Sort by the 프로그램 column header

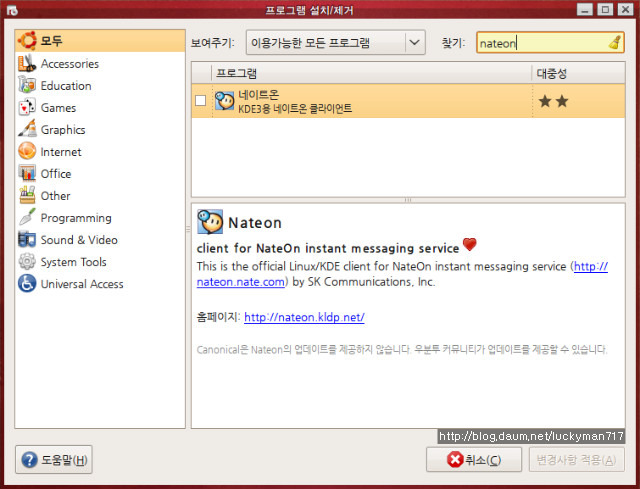tap(371, 73)
